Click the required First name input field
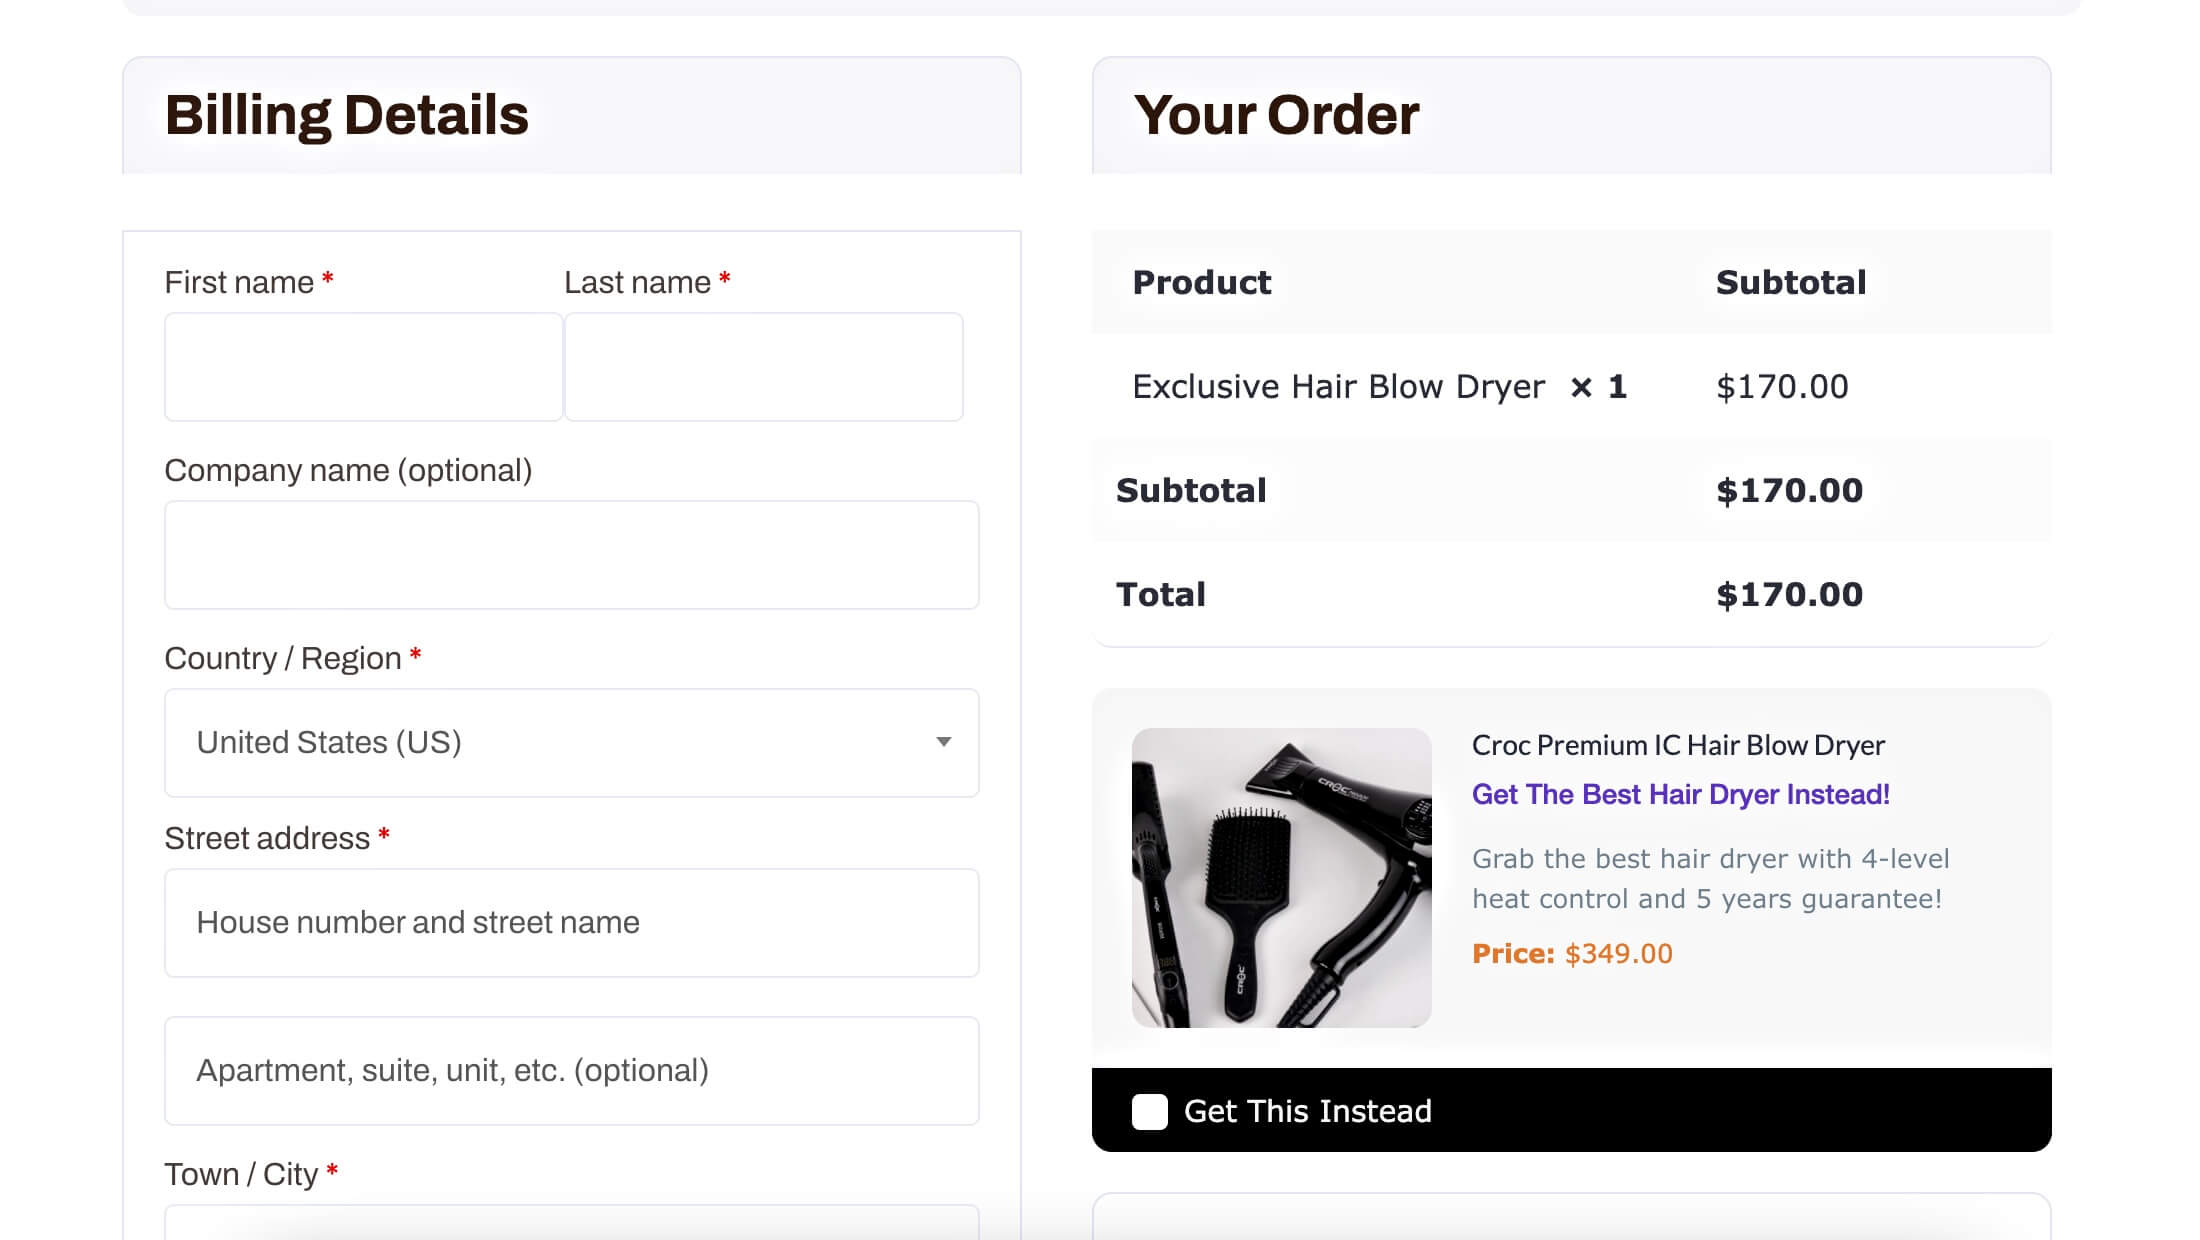The height and width of the screenshot is (1240, 2200). tap(364, 367)
